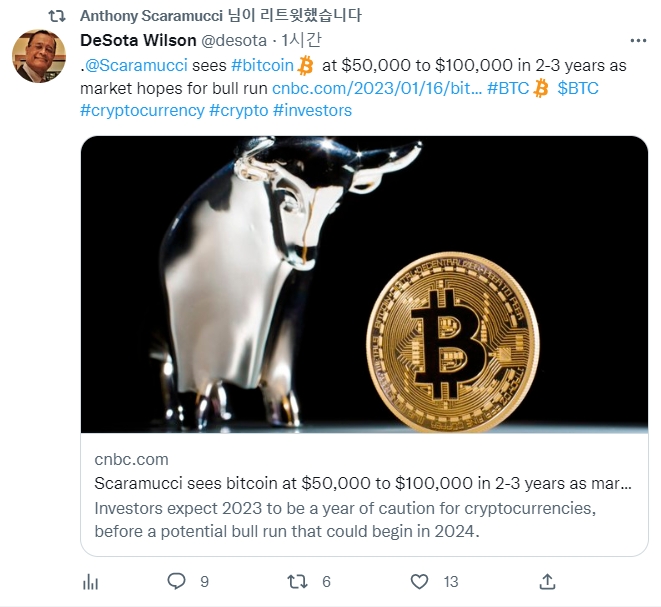Open DeSota Wilson's profile avatar

tap(39, 56)
